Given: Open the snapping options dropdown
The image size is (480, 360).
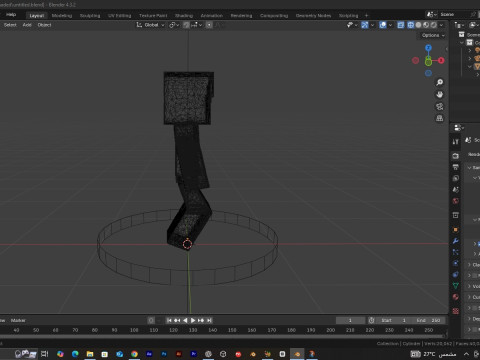Looking at the screenshot, I should pos(197,25).
